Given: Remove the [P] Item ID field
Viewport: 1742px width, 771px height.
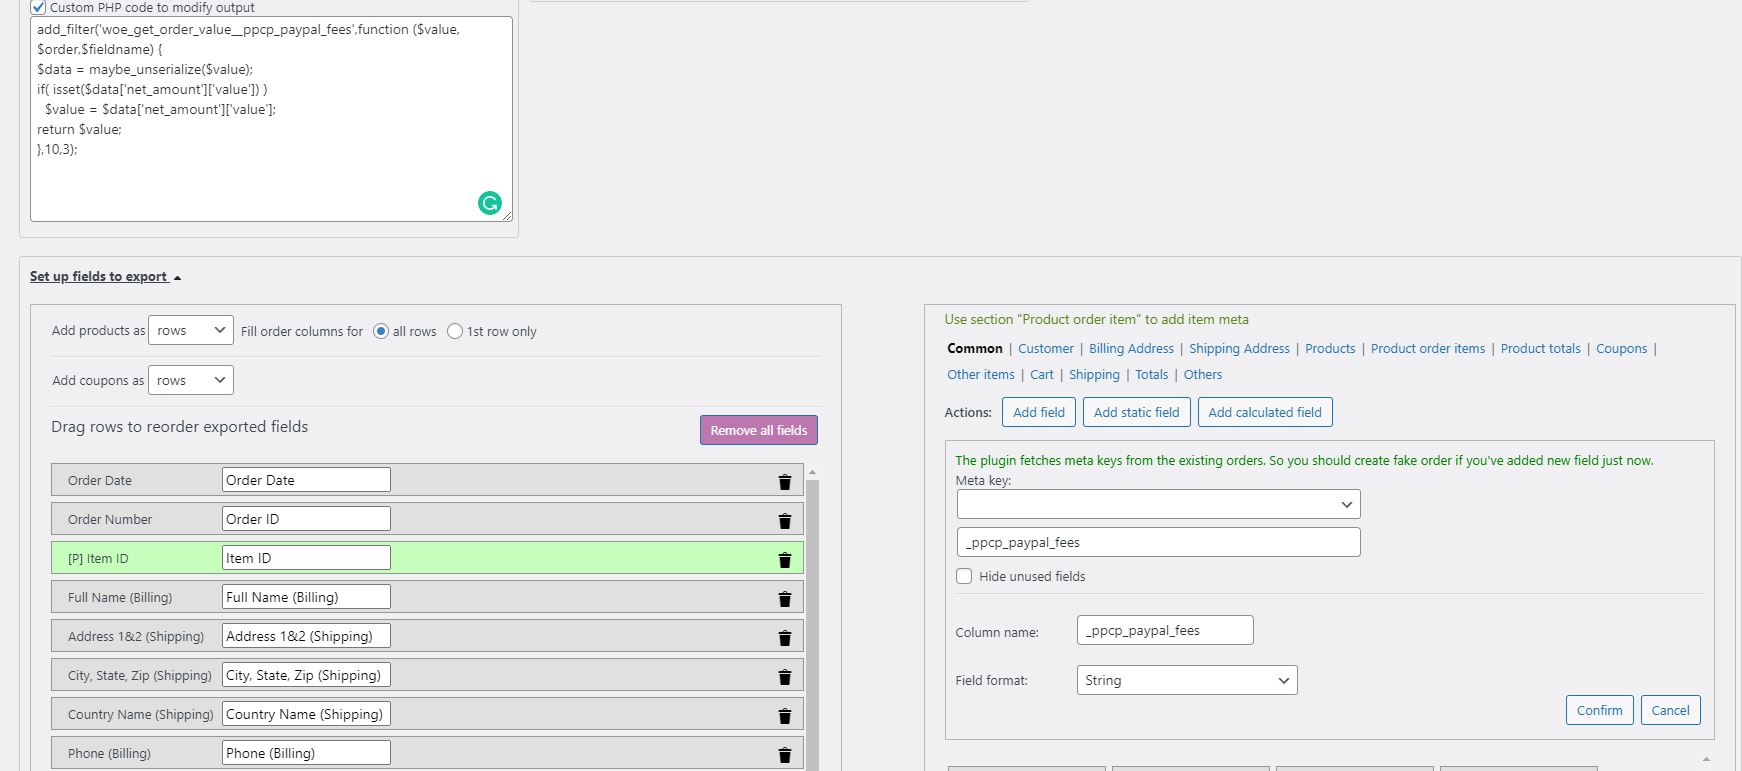Looking at the screenshot, I should click(x=785, y=560).
